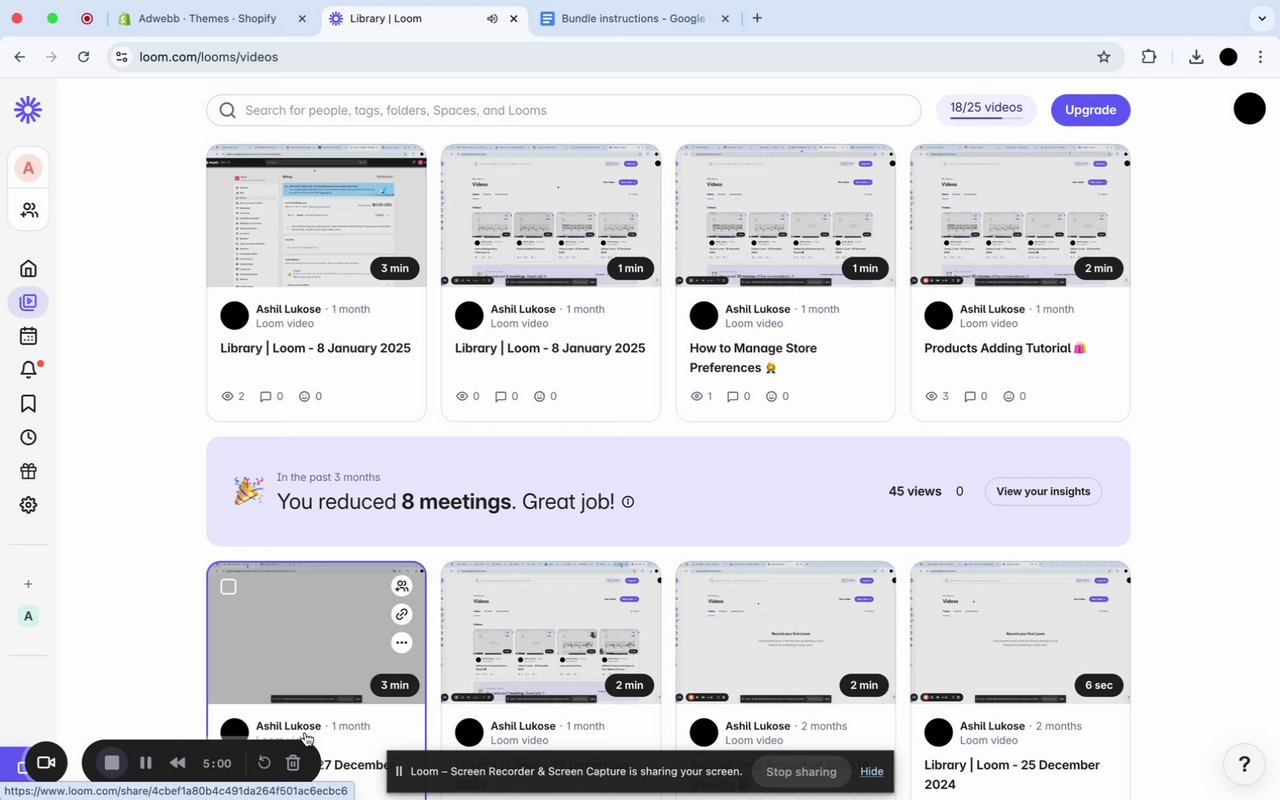Close the Adwebb Themes Shopify tab
Image resolution: width=1280 pixels, height=800 pixels.
point(302,18)
